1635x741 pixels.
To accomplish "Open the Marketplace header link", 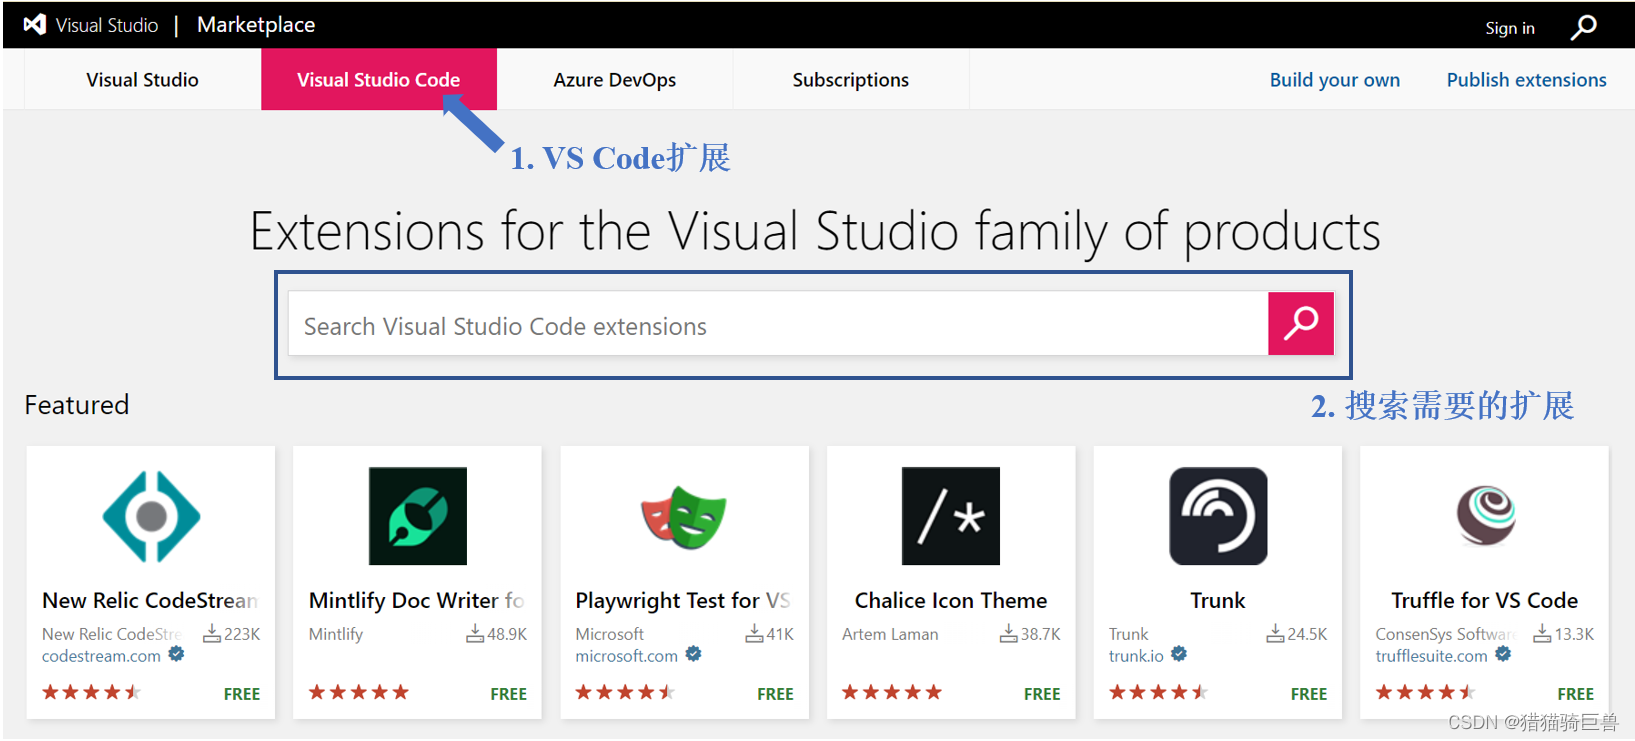I will [256, 25].
